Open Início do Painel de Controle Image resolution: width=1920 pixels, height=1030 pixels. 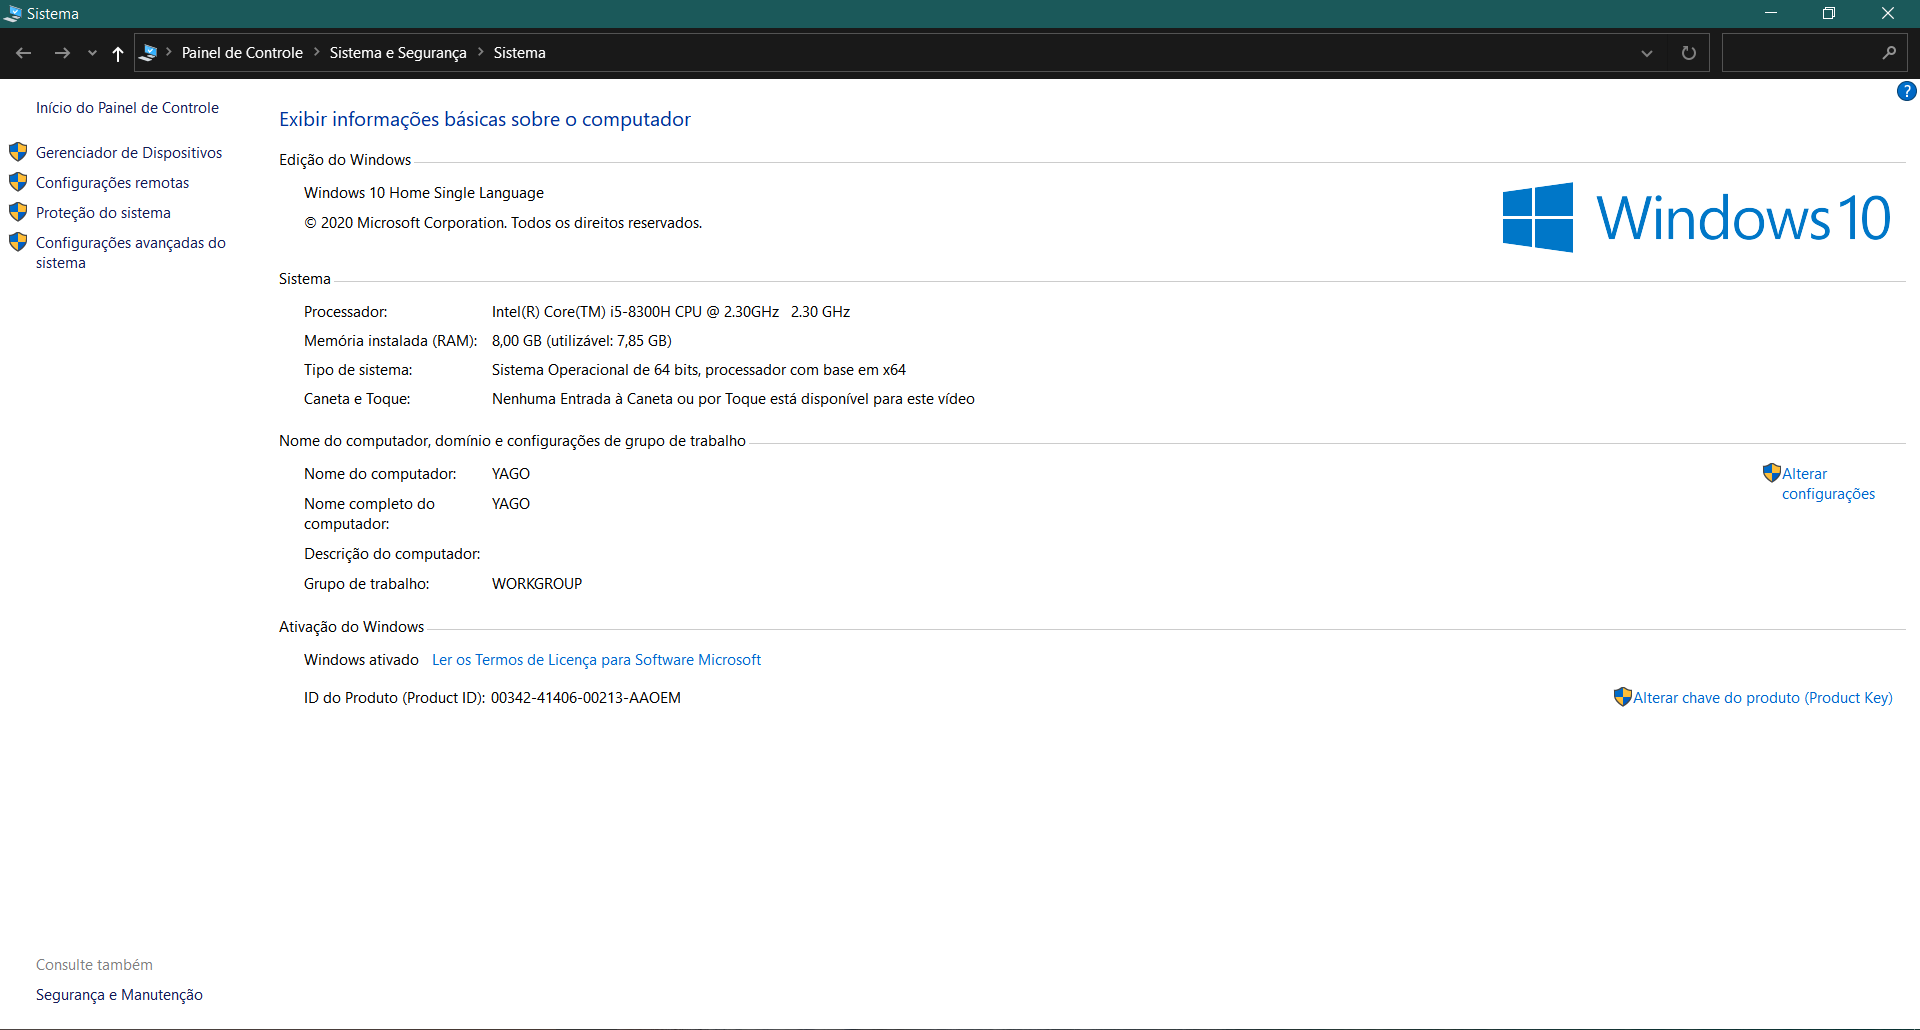point(127,108)
